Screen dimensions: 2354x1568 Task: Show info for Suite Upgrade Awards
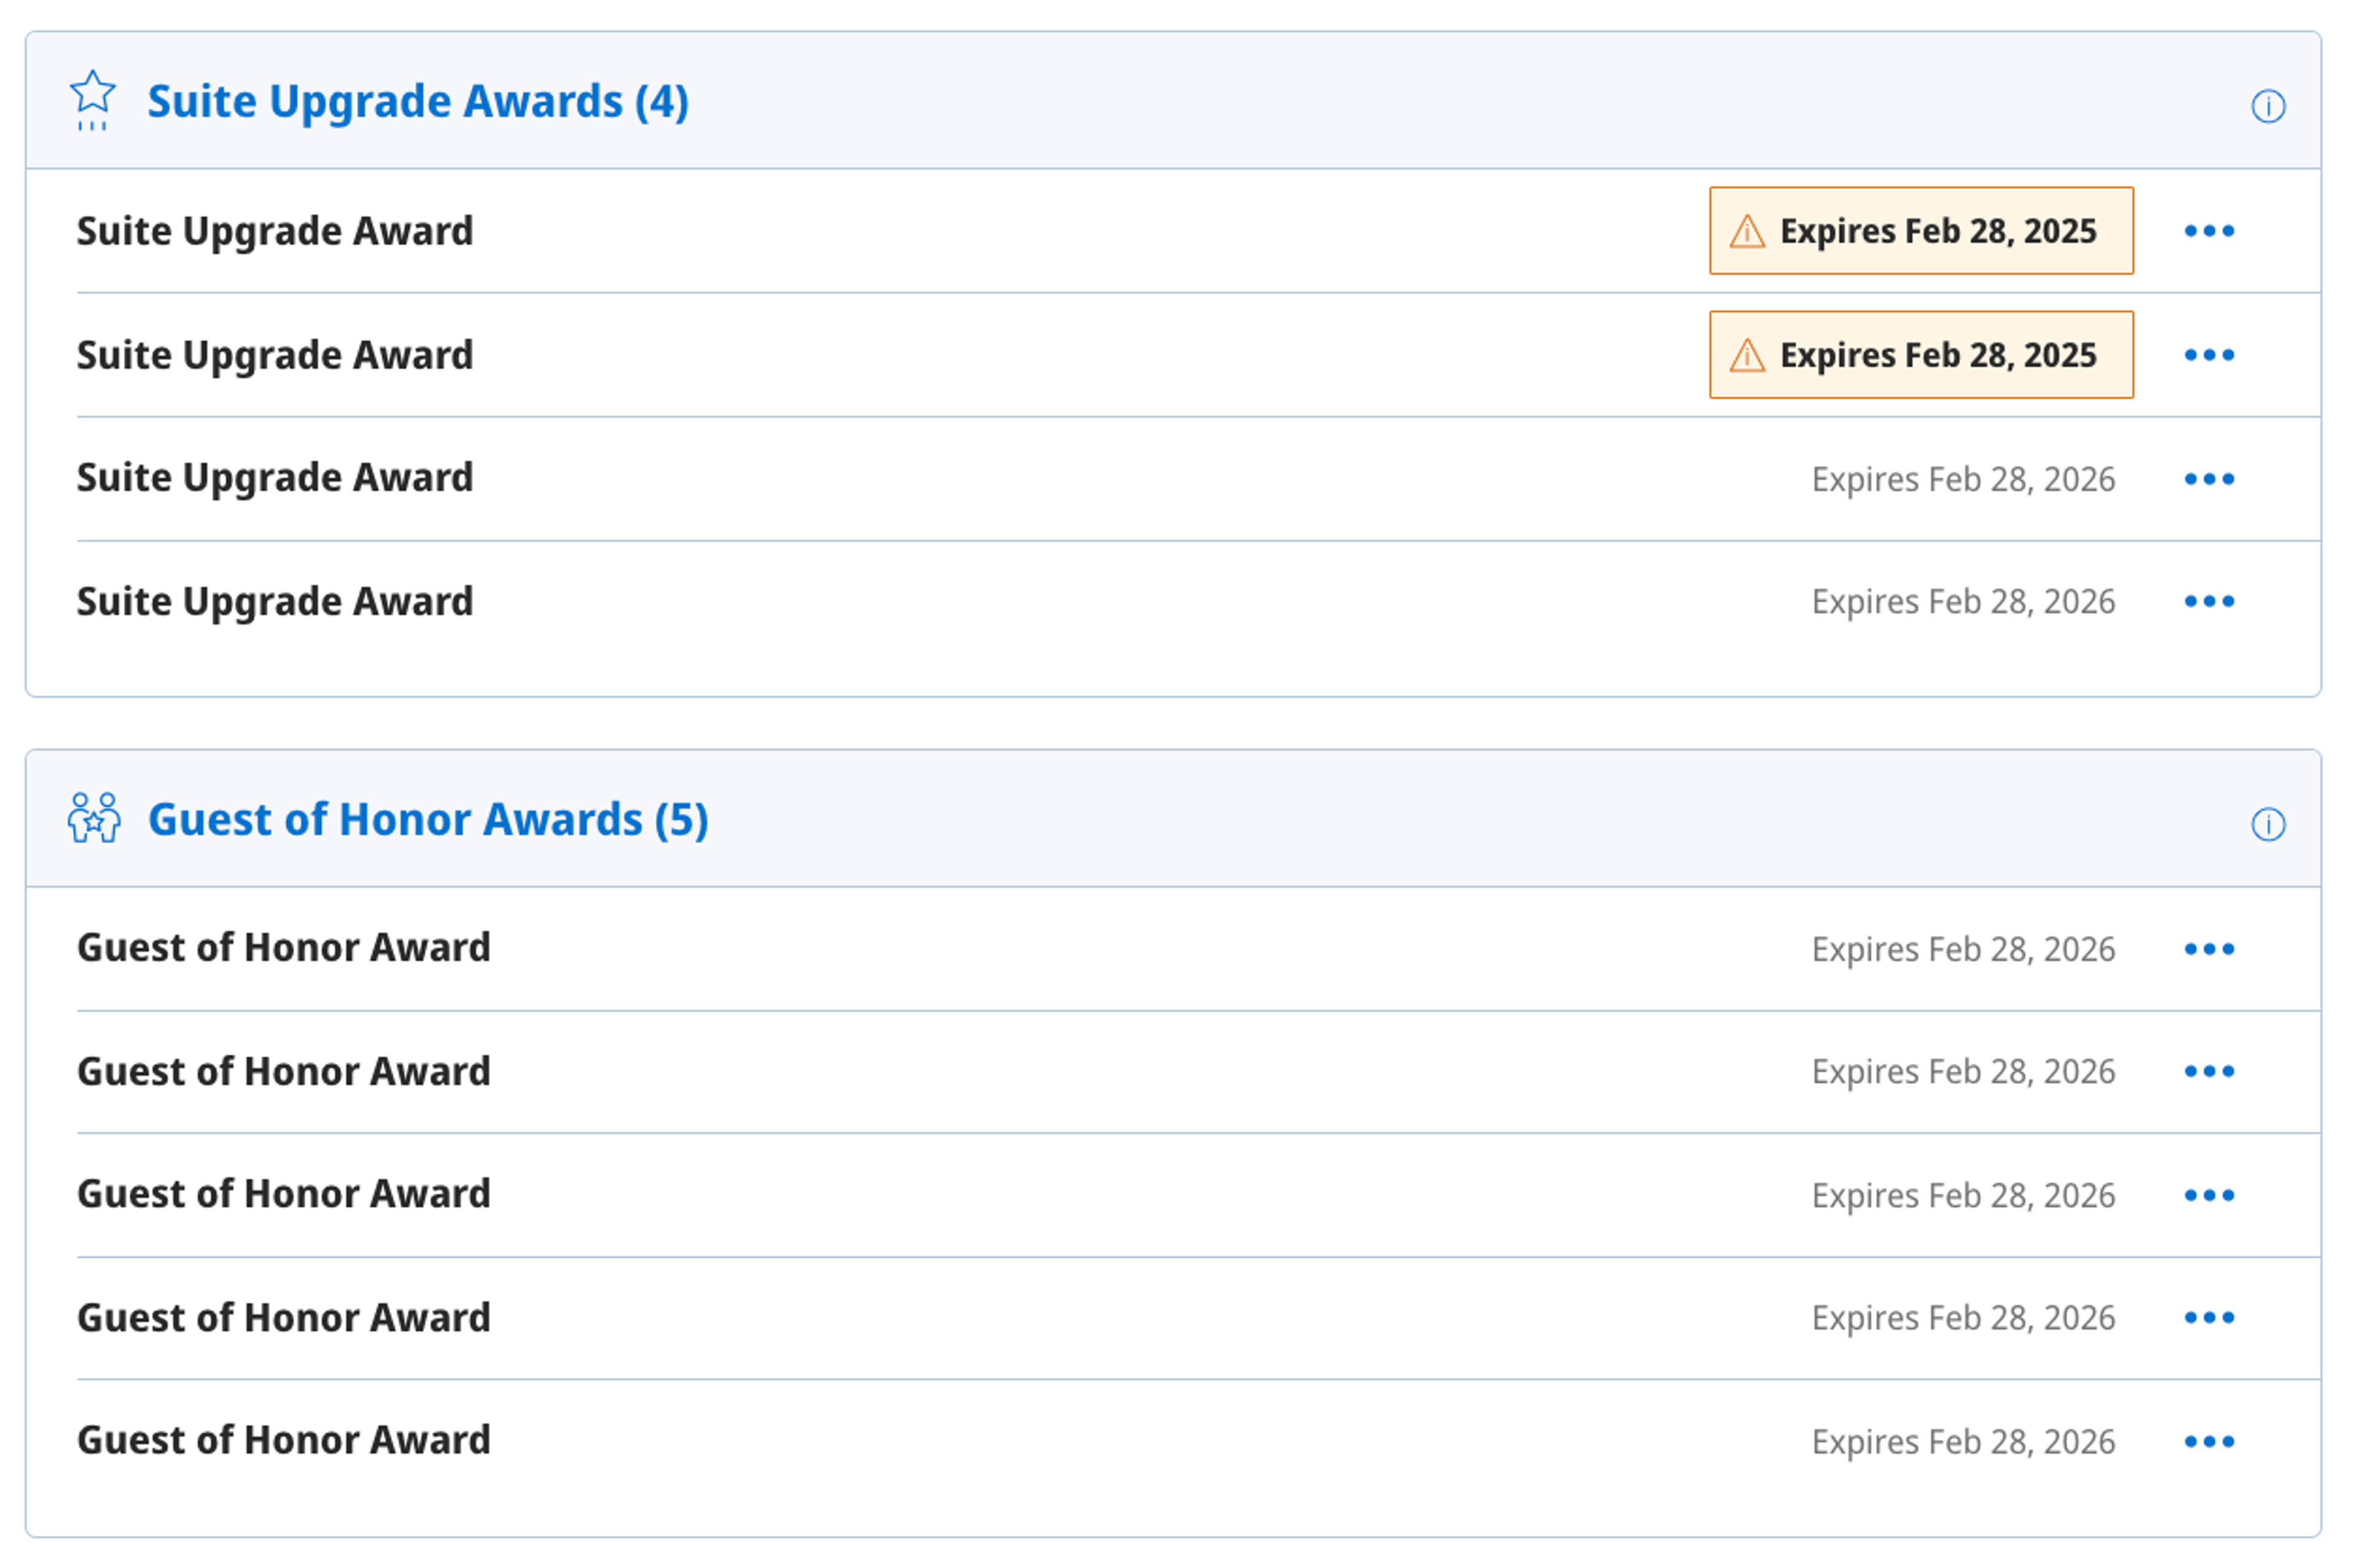click(x=2267, y=106)
